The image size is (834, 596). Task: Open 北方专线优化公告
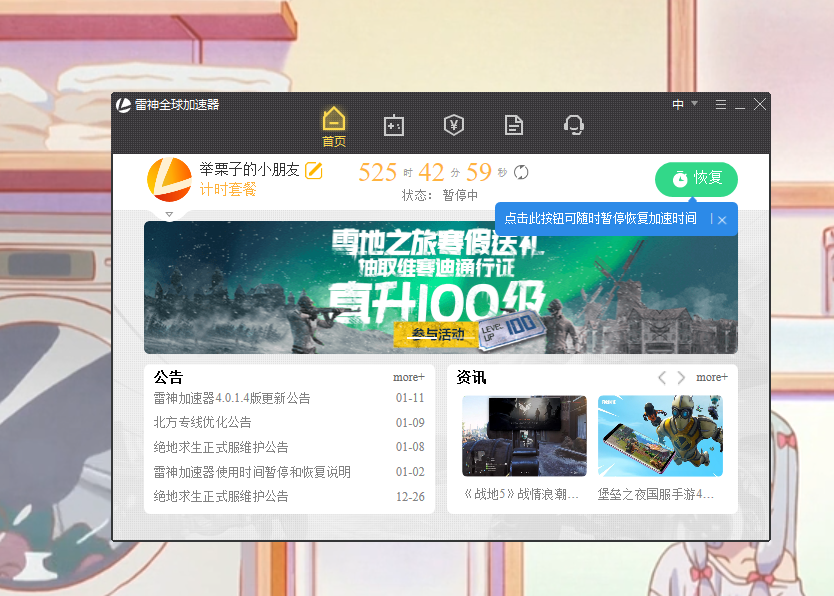coord(202,423)
